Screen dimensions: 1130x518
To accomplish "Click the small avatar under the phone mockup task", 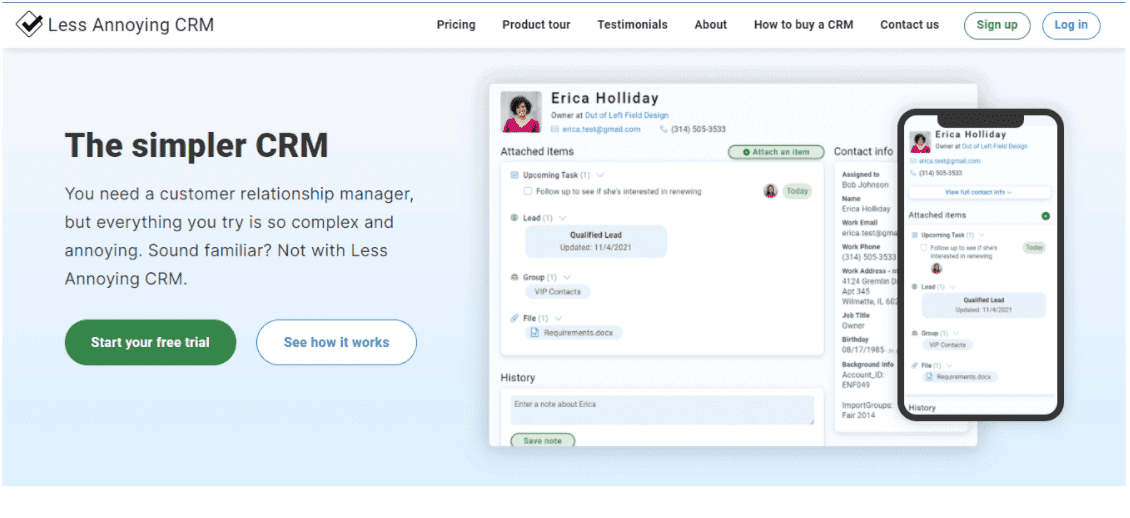I will click(x=936, y=268).
